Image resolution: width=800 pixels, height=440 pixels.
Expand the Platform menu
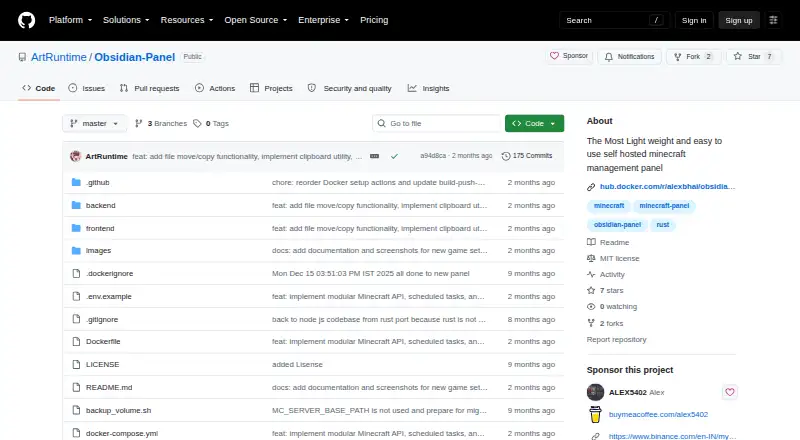pyautogui.click(x=70, y=20)
